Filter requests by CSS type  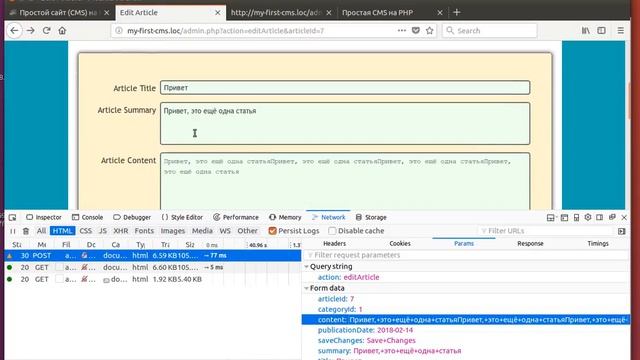click(85, 231)
